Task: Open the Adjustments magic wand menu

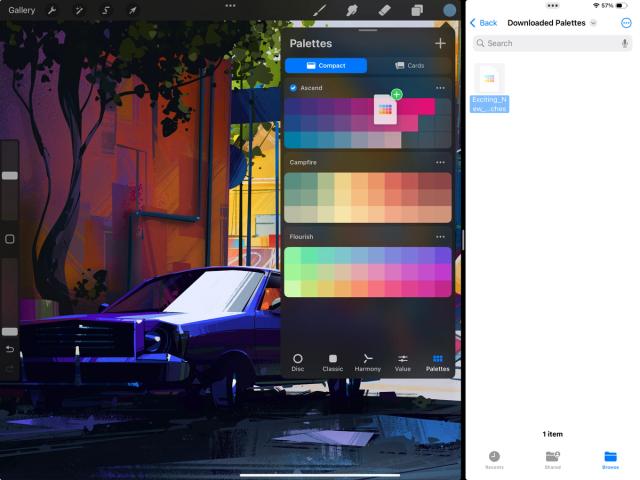Action: 79,10
